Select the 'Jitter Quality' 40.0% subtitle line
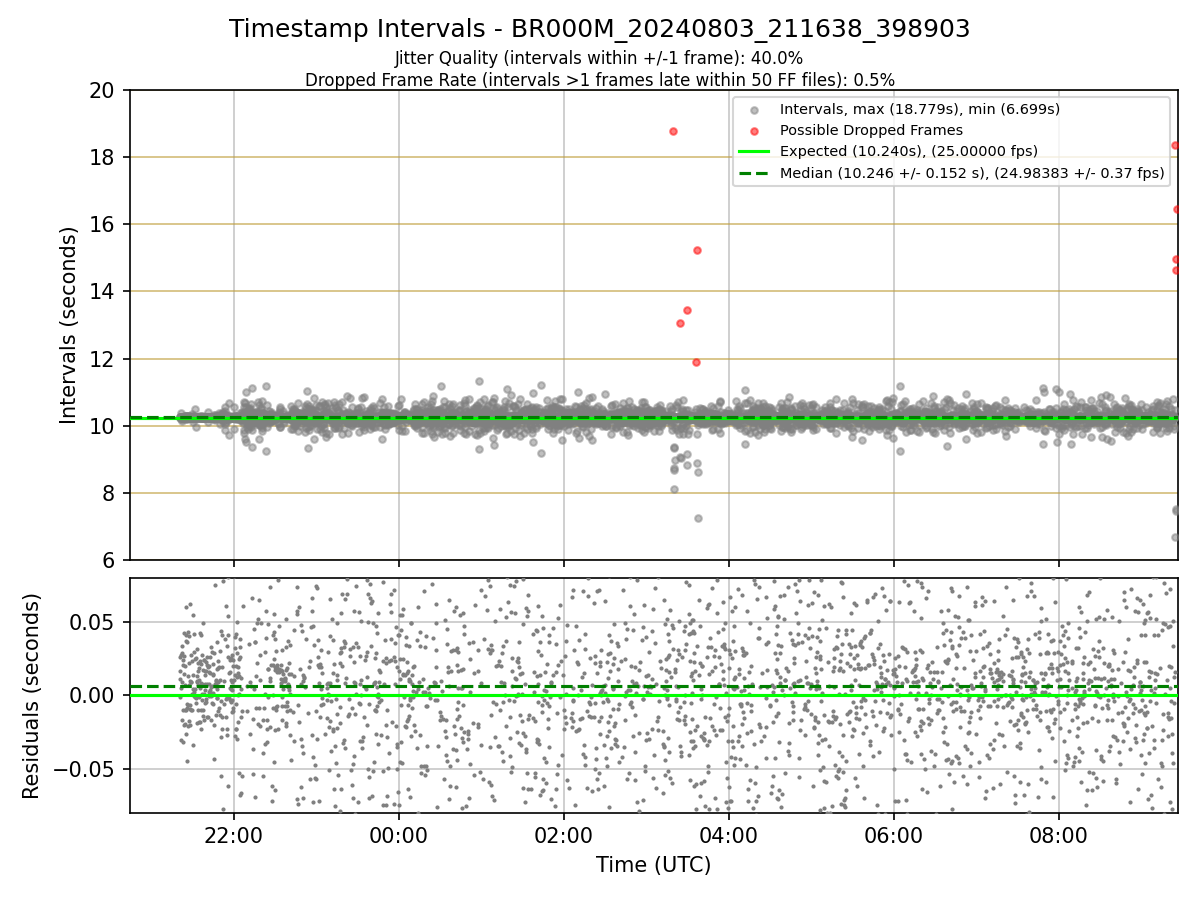 coord(599,58)
